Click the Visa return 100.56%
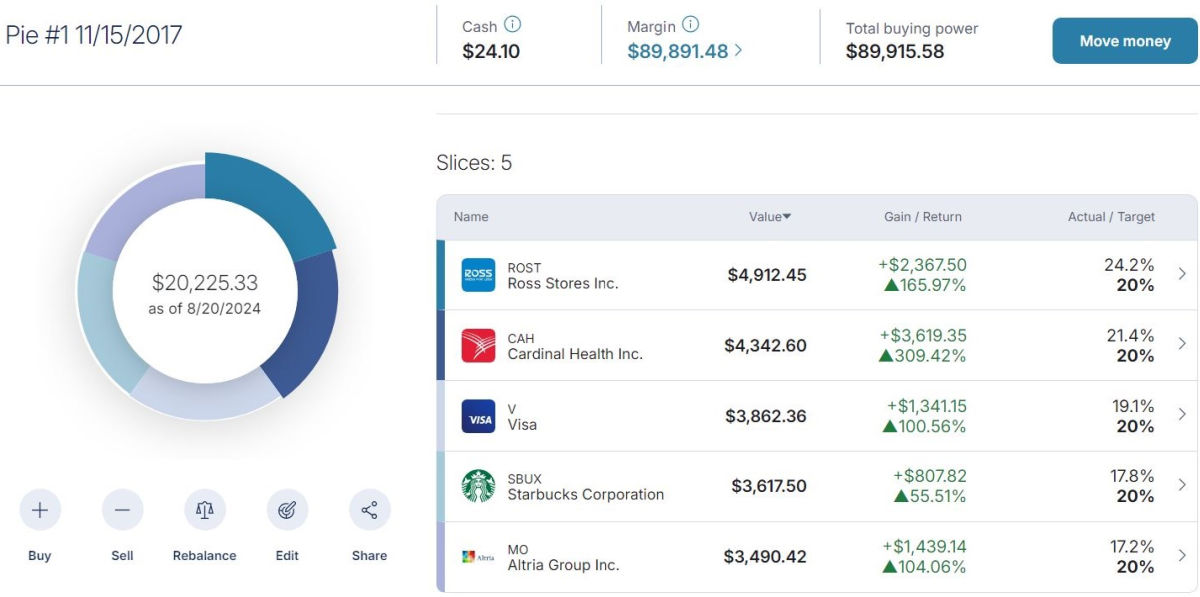The height and width of the screenshot is (597, 1200). click(925, 426)
